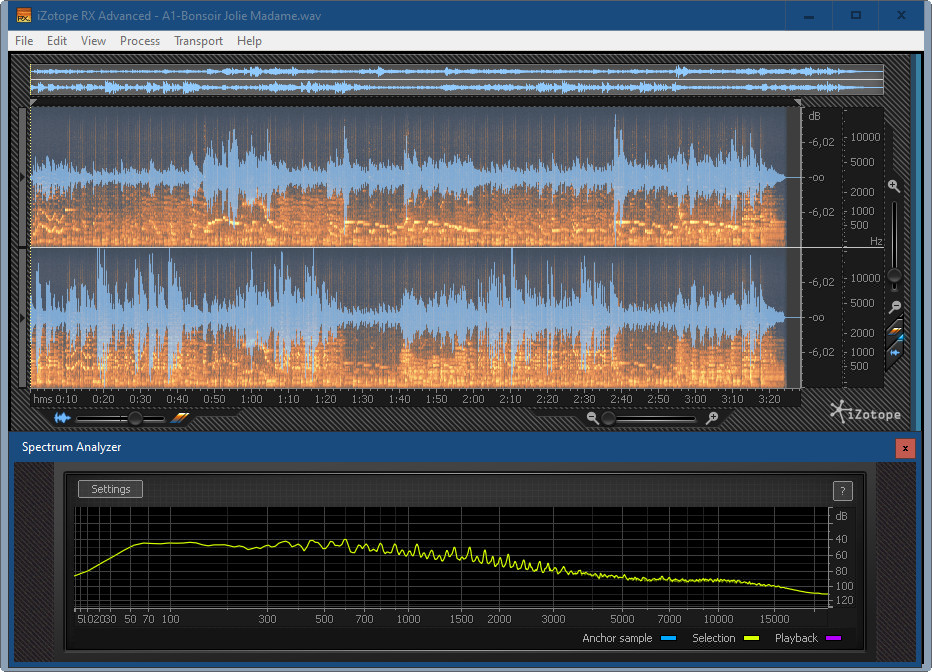
Task: Click the horizontal time zoom-out magnifier
Action: [x=592, y=418]
